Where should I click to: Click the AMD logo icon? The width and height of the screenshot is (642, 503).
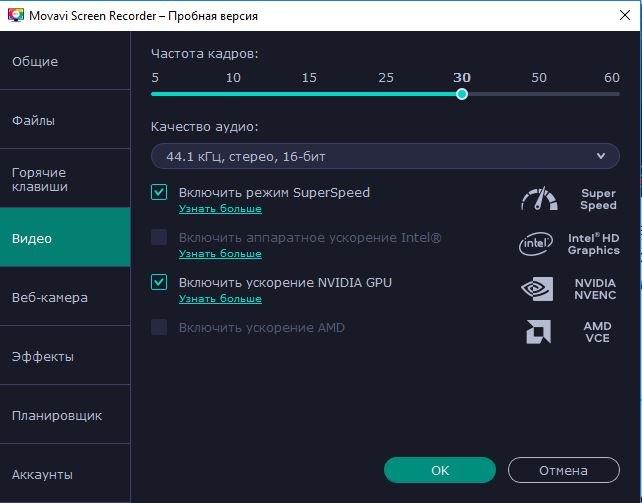click(x=538, y=332)
